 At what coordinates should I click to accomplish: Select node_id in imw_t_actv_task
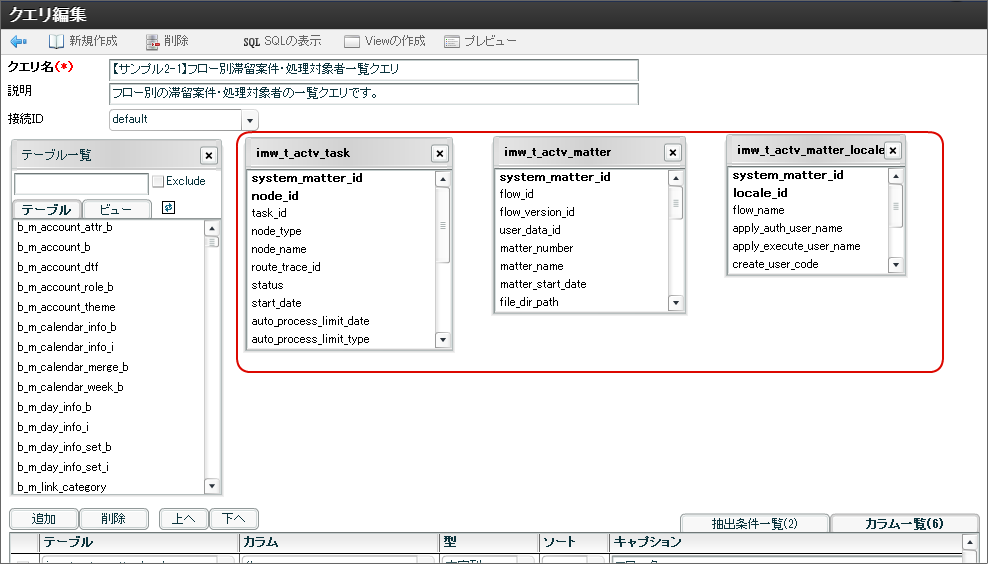point(275,196)
